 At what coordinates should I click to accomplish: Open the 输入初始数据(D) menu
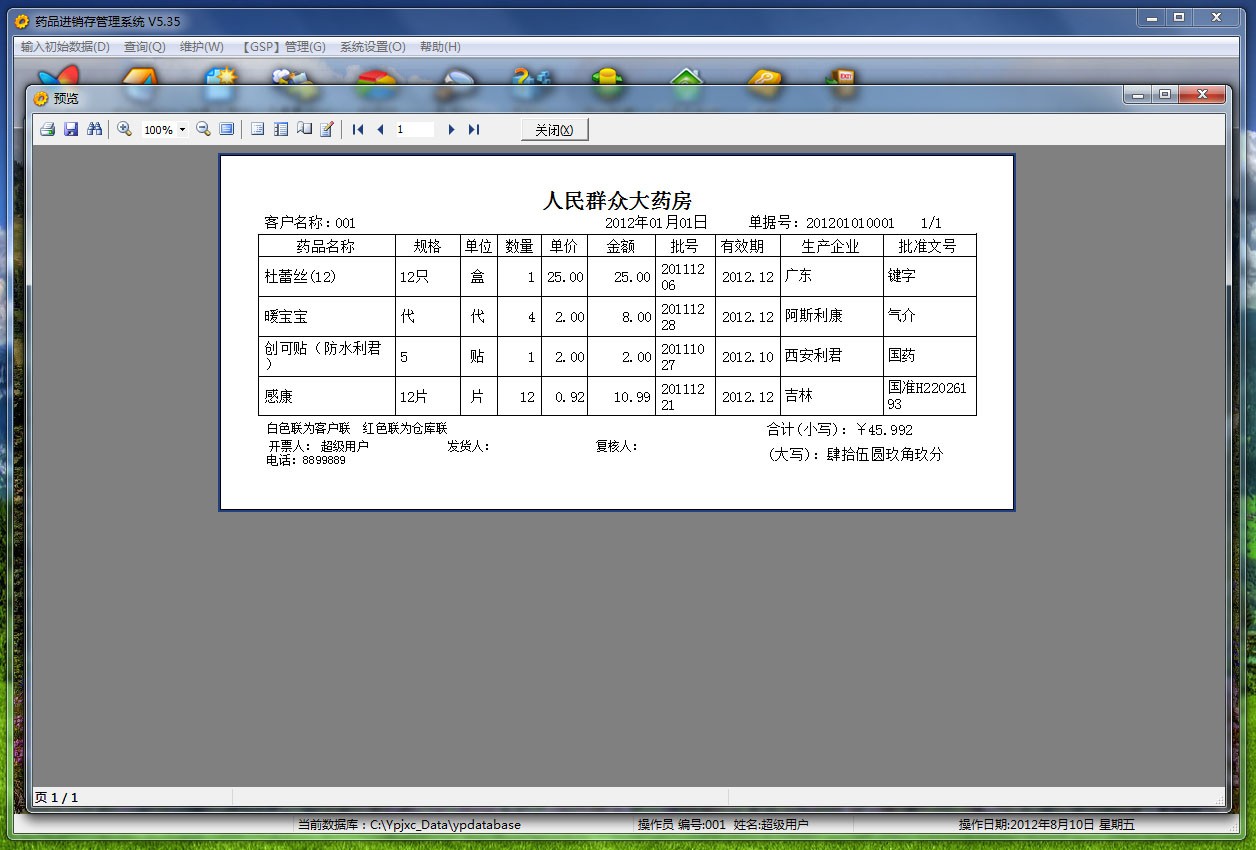click(x=65, y=47)
